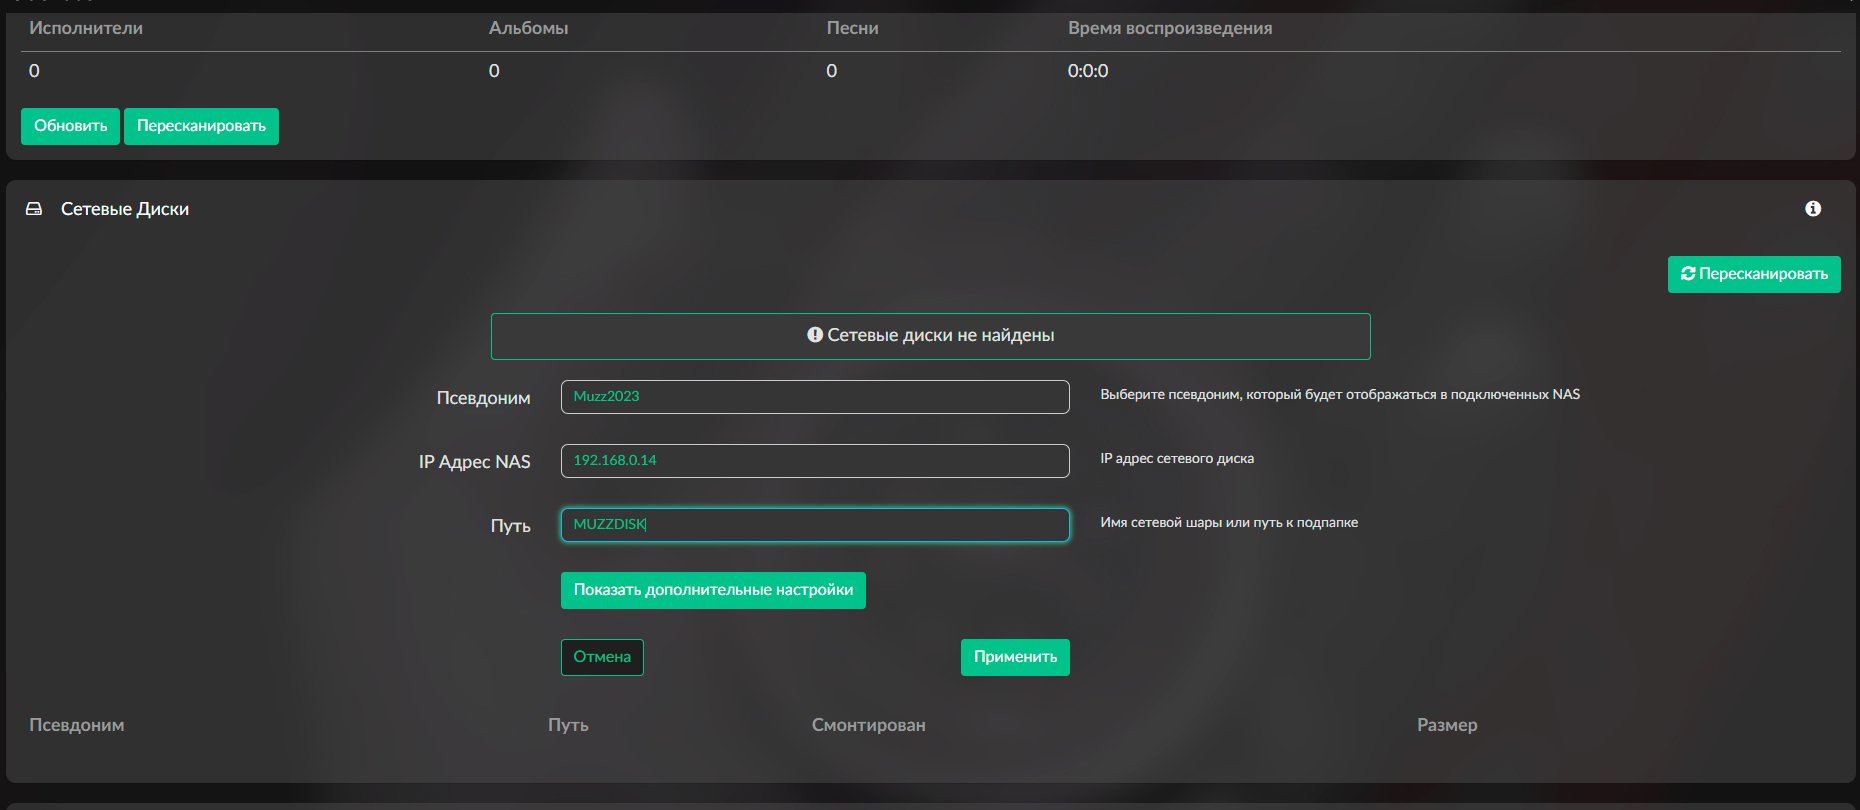Click the Время воспроизведения column header
Viewport: 1860px width, 810px height.
[x=1169, y=28]
